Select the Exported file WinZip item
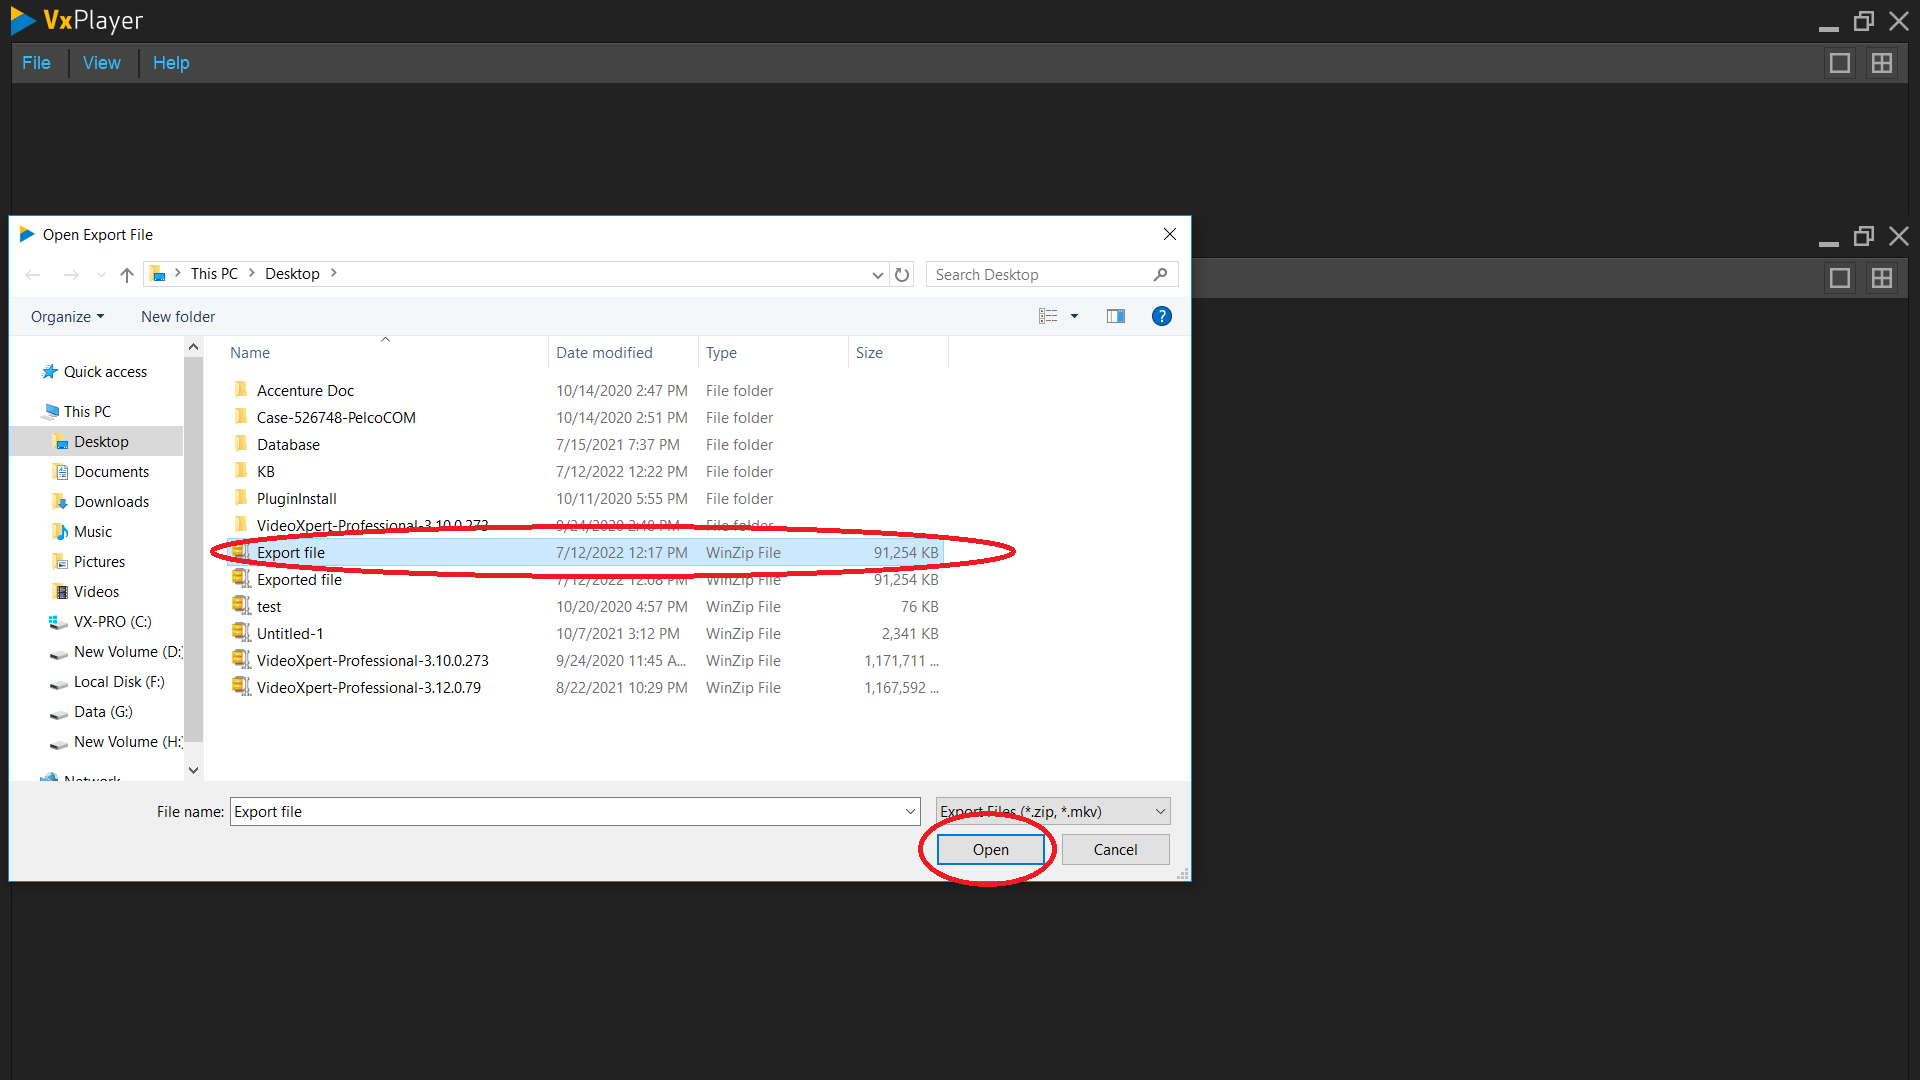The width and height of the screenshot is (1920, 1080). [x=298, y=579]
